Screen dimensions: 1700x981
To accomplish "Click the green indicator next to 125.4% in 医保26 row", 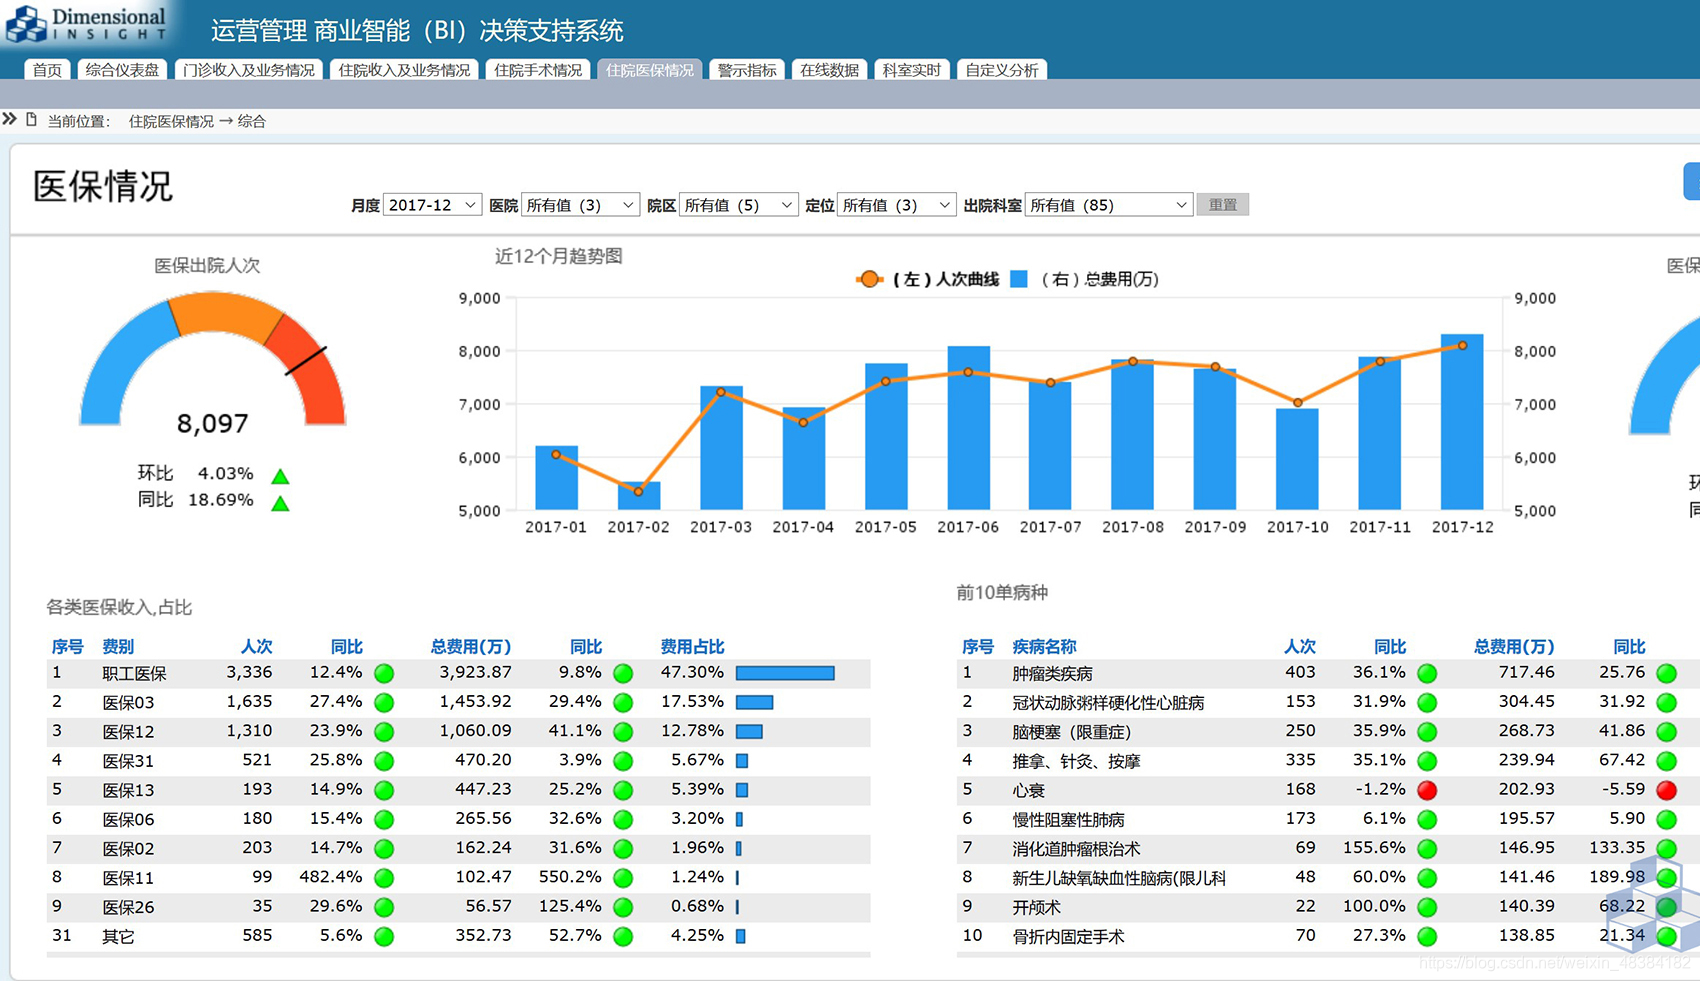I will [x=623, y=907].
